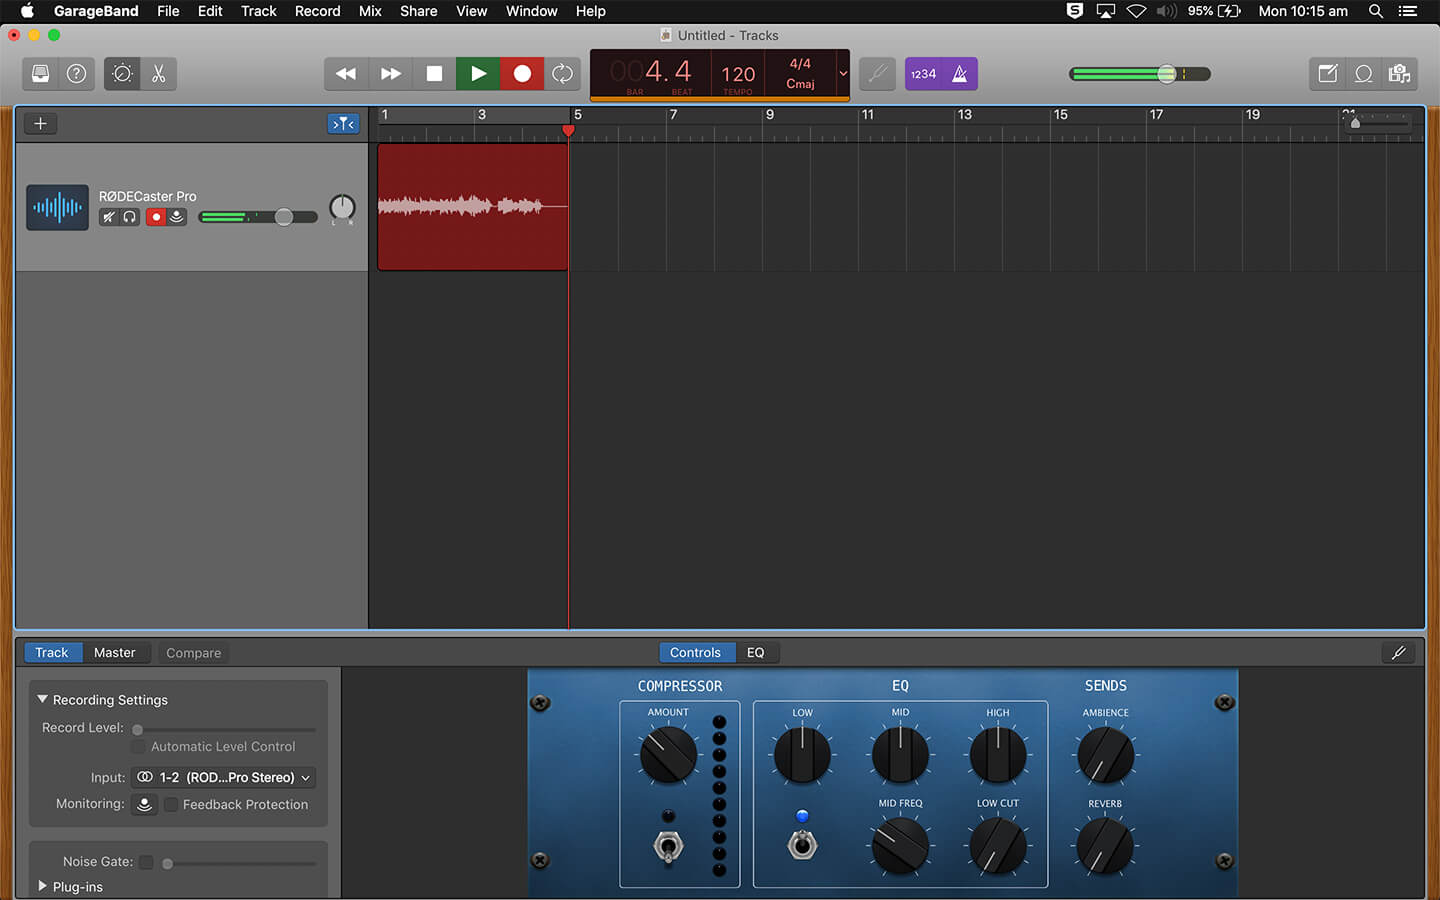Collapse the Recording Settings section
1440x900 pixels.
[x=42, y=700]
